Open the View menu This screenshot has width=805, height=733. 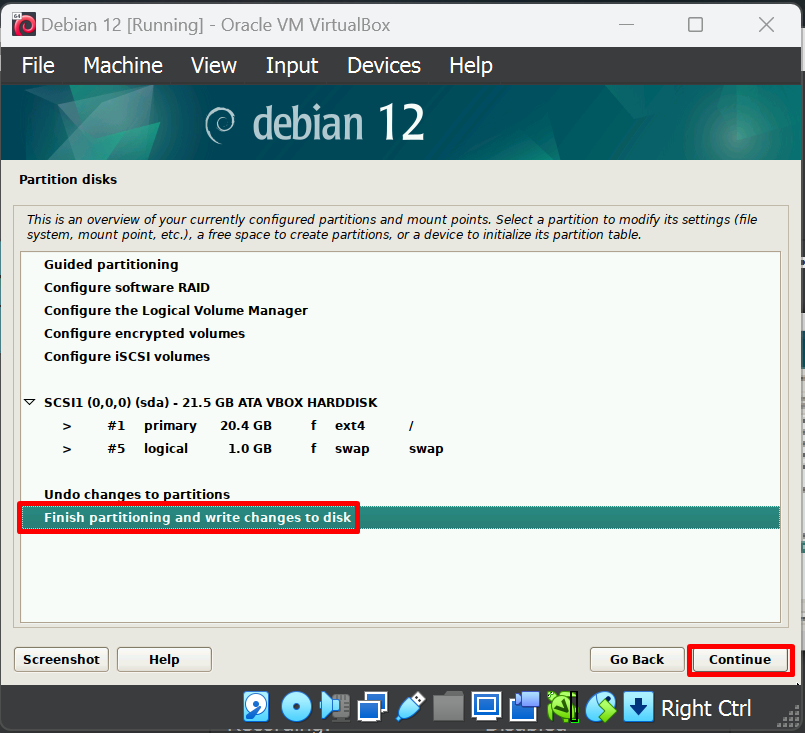pyautogui.click(x=214, y=66)
